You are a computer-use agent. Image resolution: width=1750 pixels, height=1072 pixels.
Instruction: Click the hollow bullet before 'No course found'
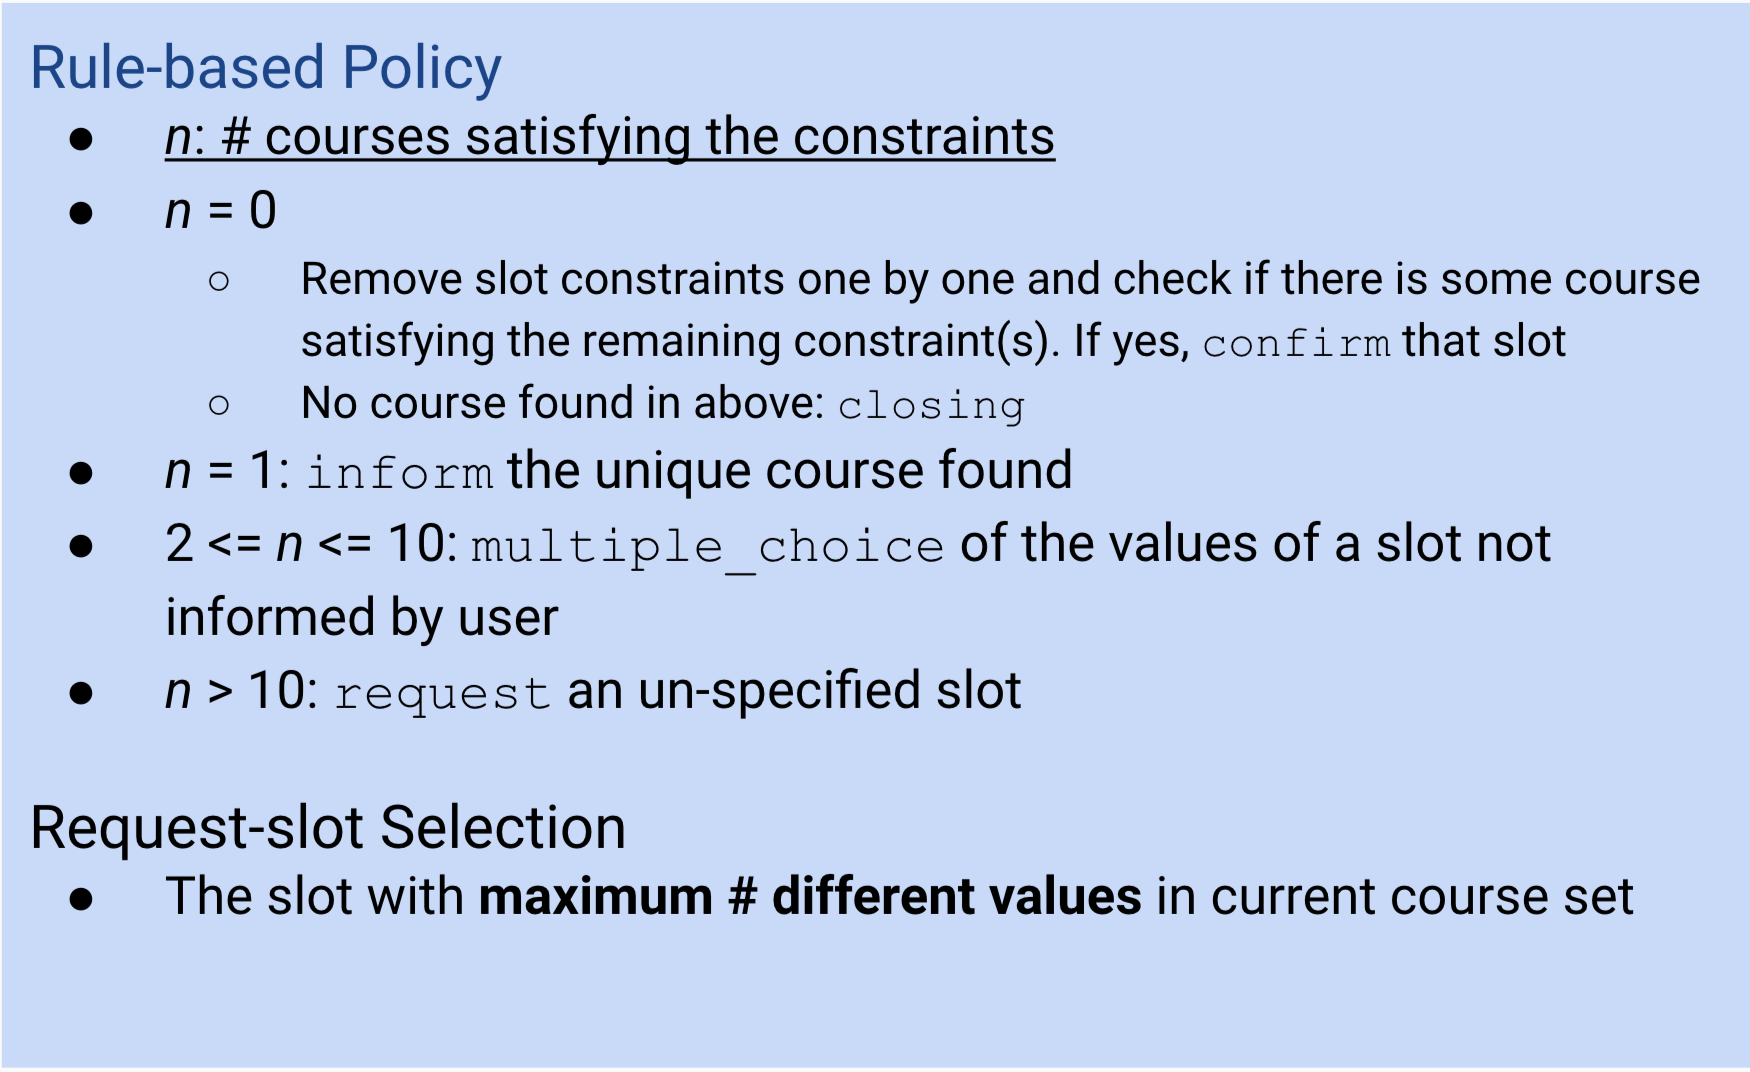tap(219, 405)
